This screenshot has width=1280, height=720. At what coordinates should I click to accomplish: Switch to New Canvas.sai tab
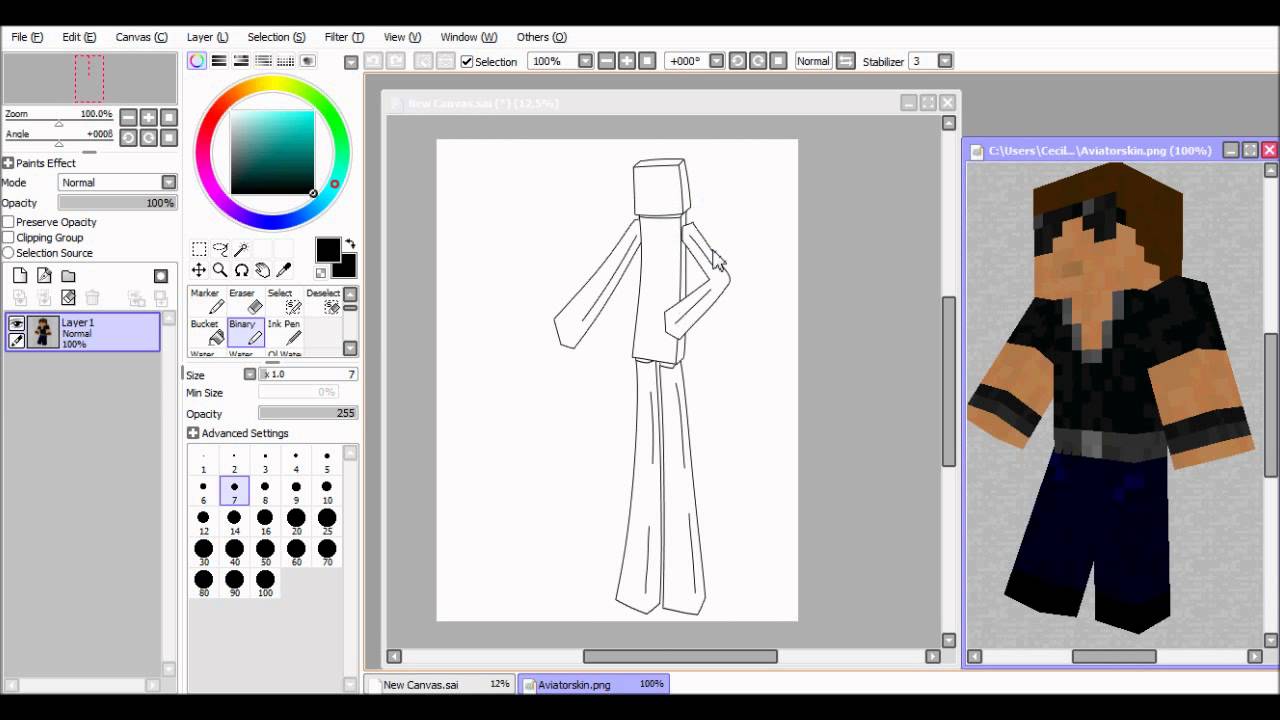click(x=440, y=685)
